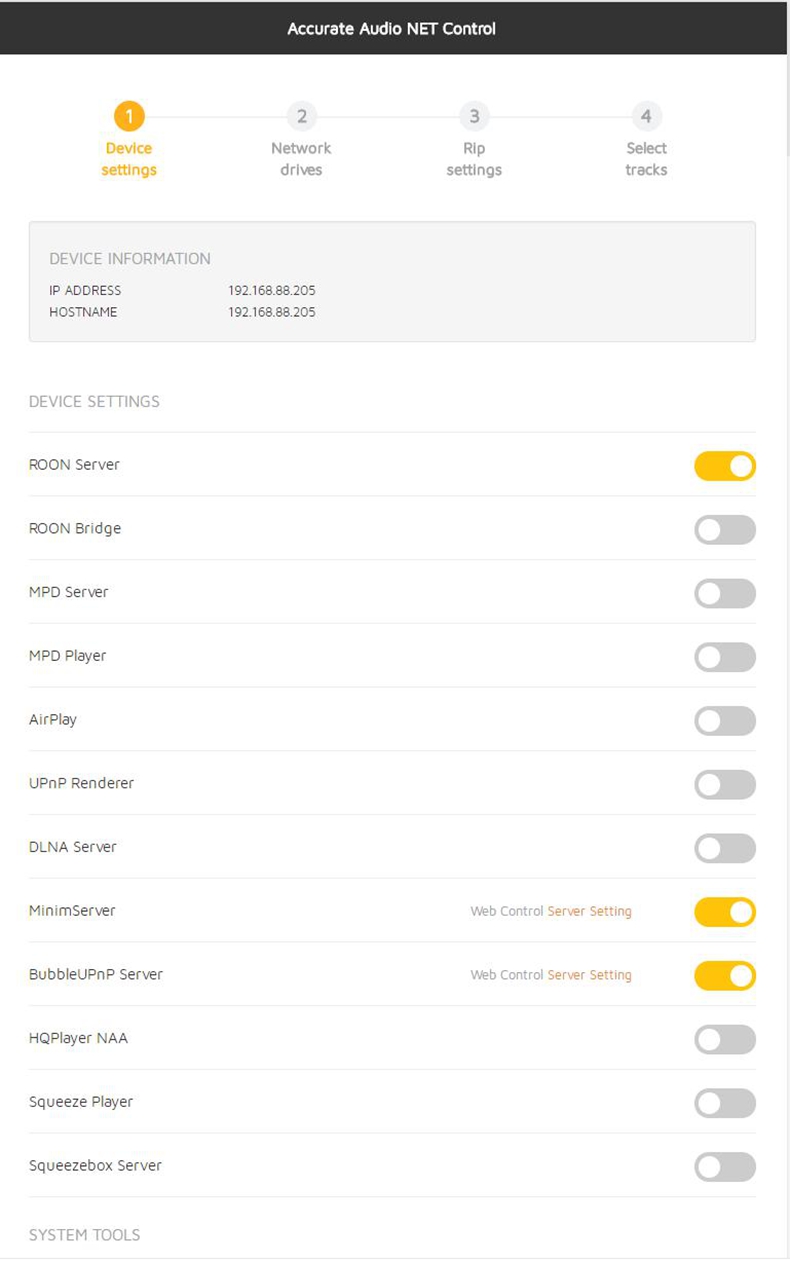Image resolution: width=790 pixels, height=1261 pixels.
Task: Turn off MinimServer toggle
Action: [725, 912]
